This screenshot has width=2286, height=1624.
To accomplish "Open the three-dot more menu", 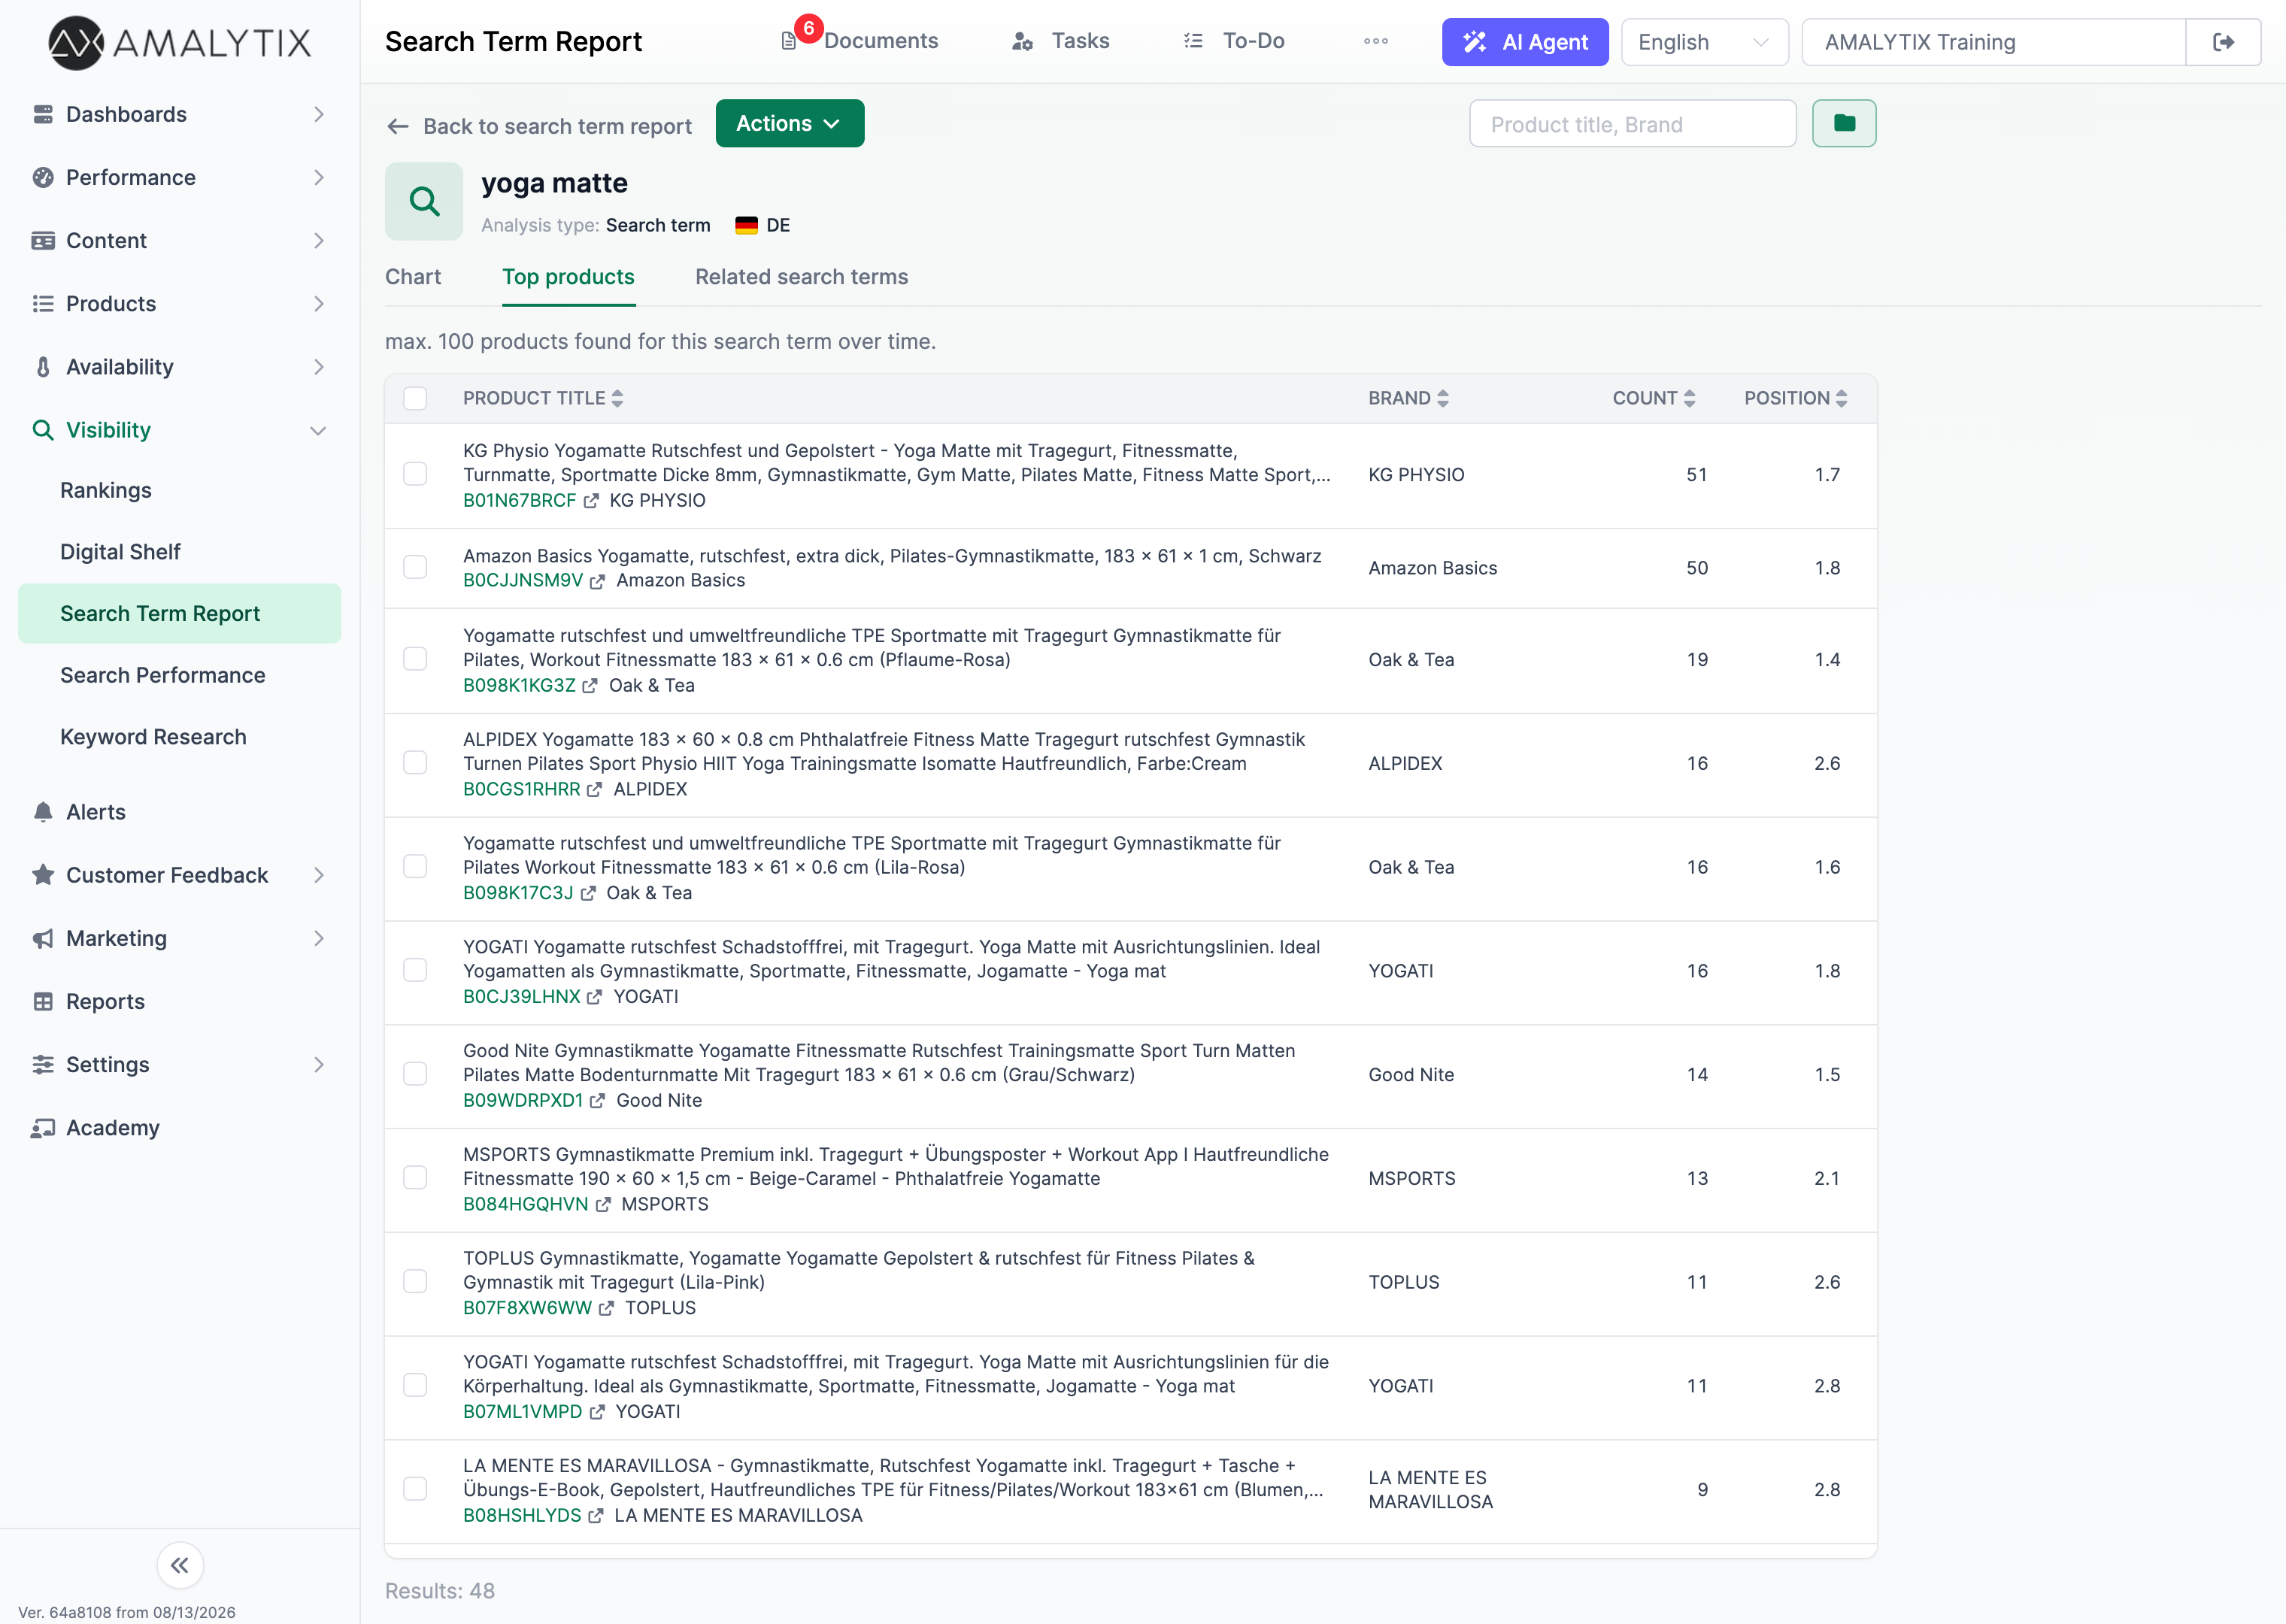I will coord(1376,41).
